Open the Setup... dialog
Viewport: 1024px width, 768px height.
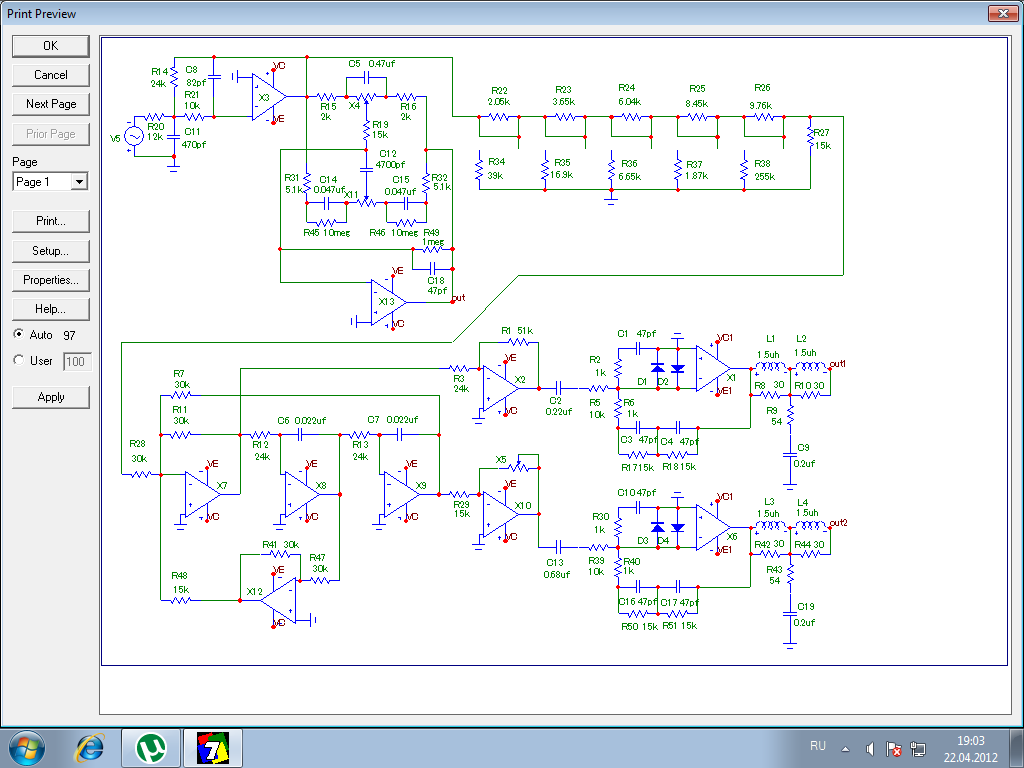tap(50, 251)
